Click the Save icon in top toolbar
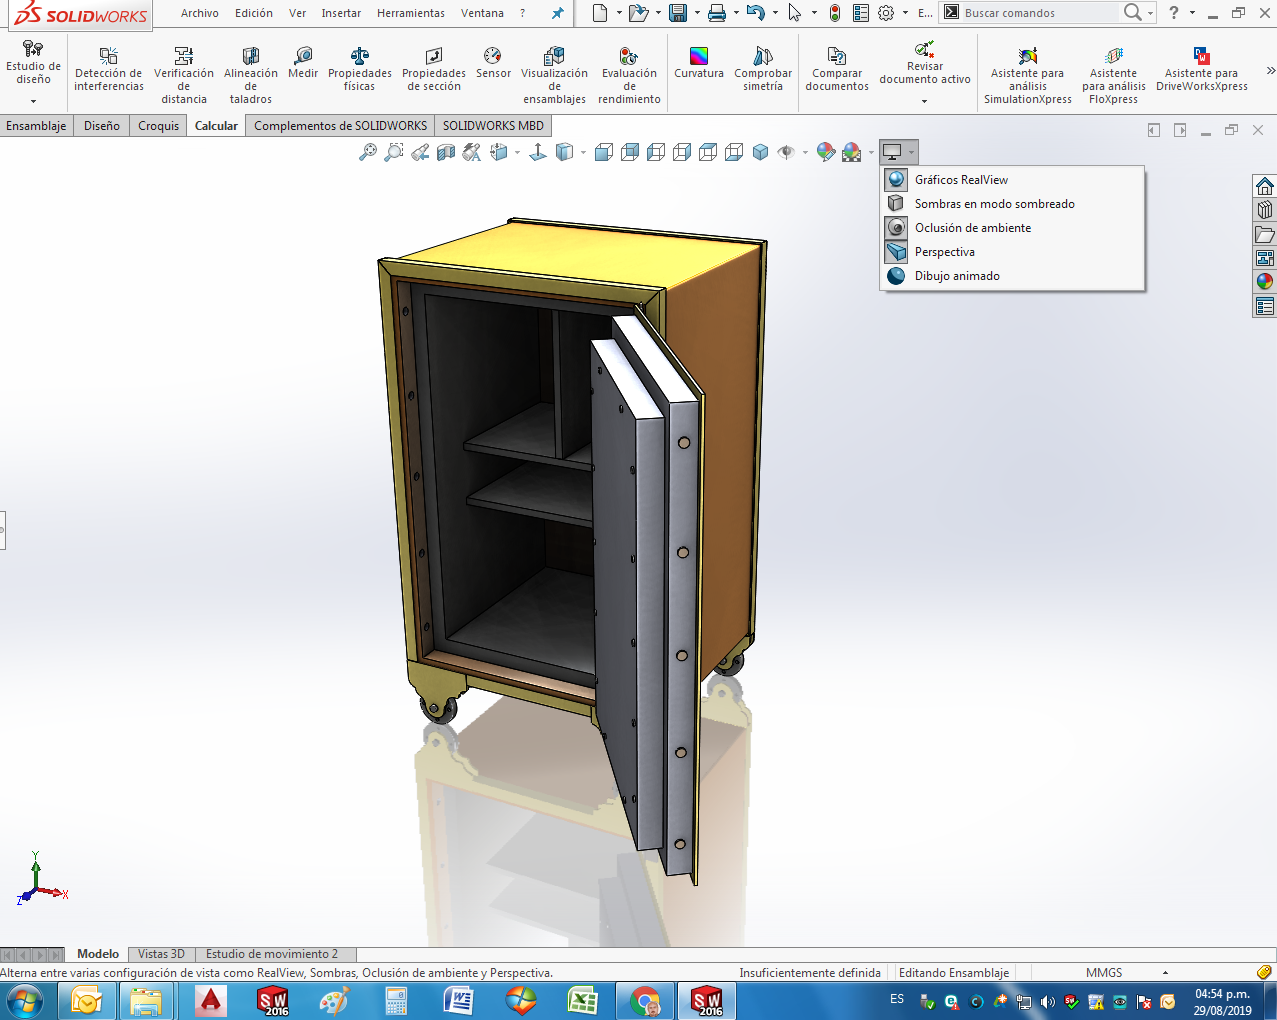 (x=678, y=13)
